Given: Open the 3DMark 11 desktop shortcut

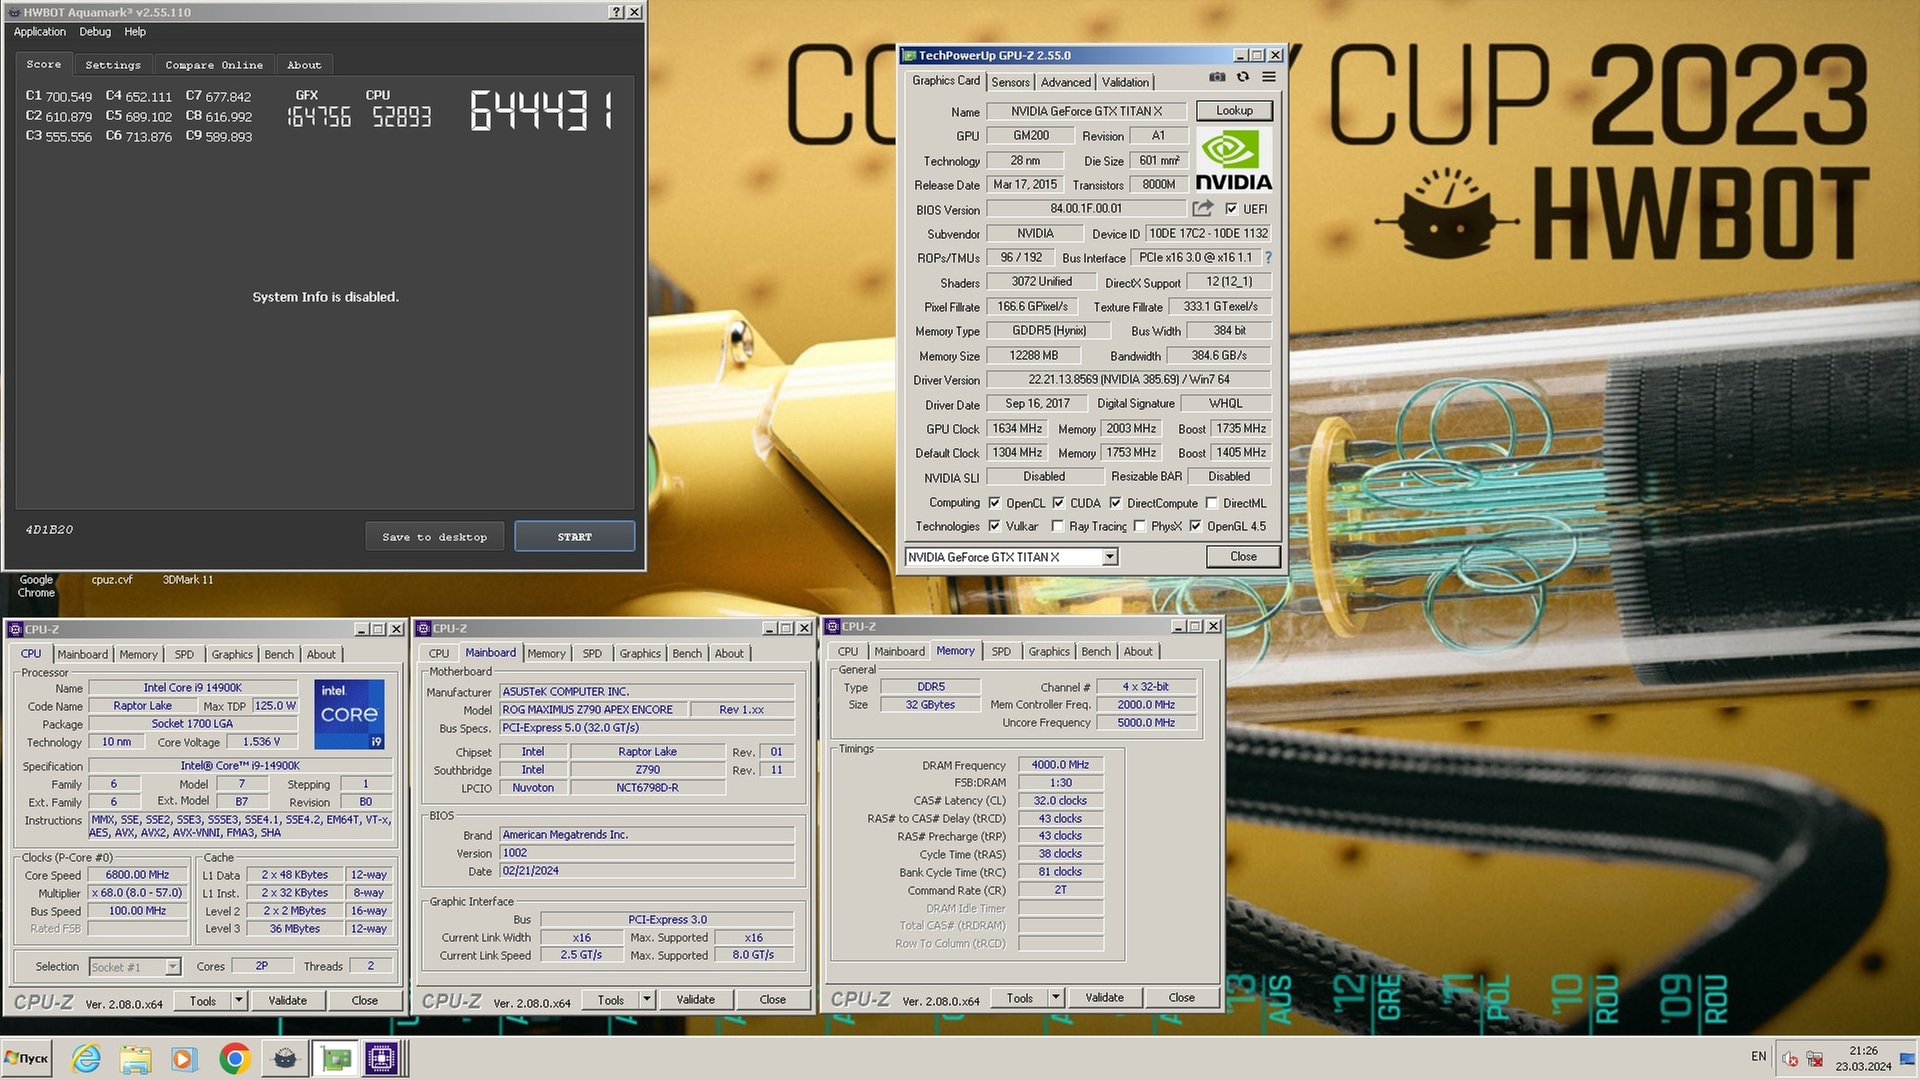Looking at the screenshot, I should (188, 580).
